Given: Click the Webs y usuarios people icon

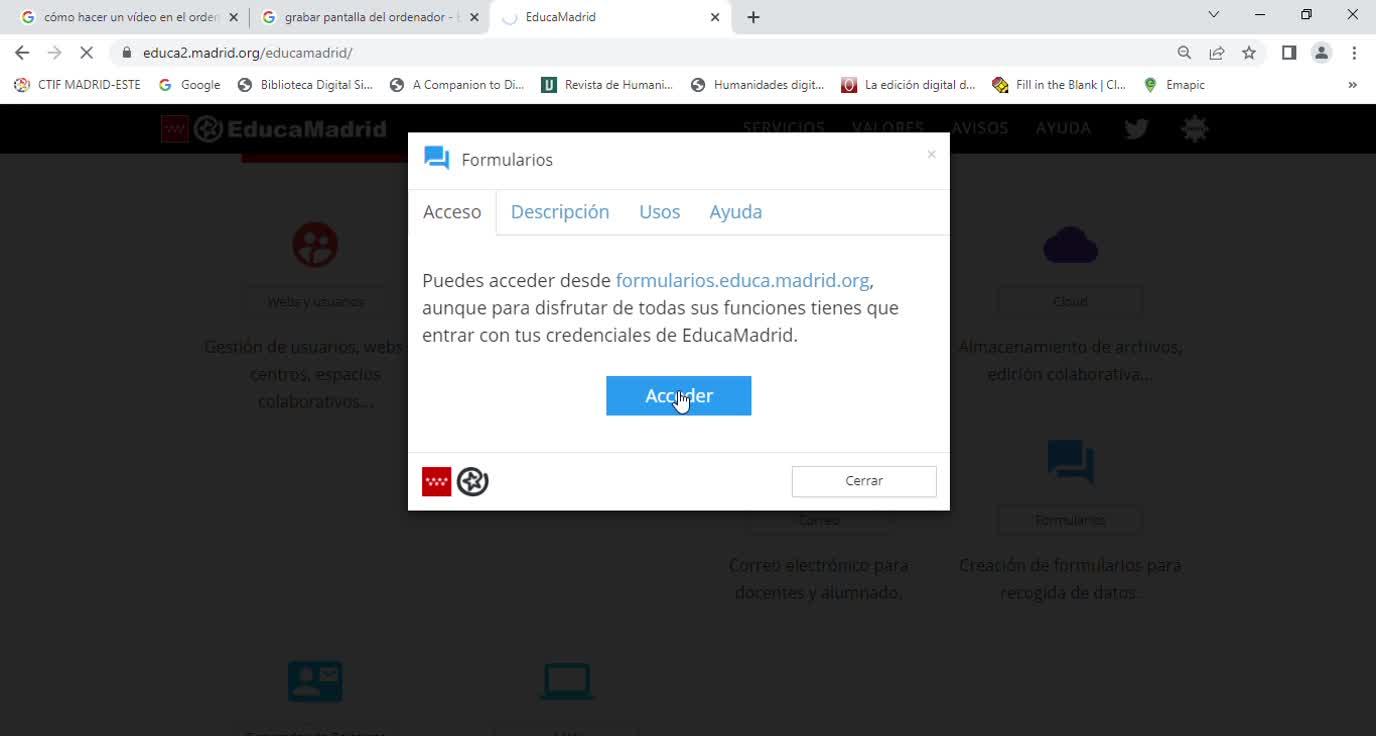Looking at the screenshot, I should click(x=315, y=245).
